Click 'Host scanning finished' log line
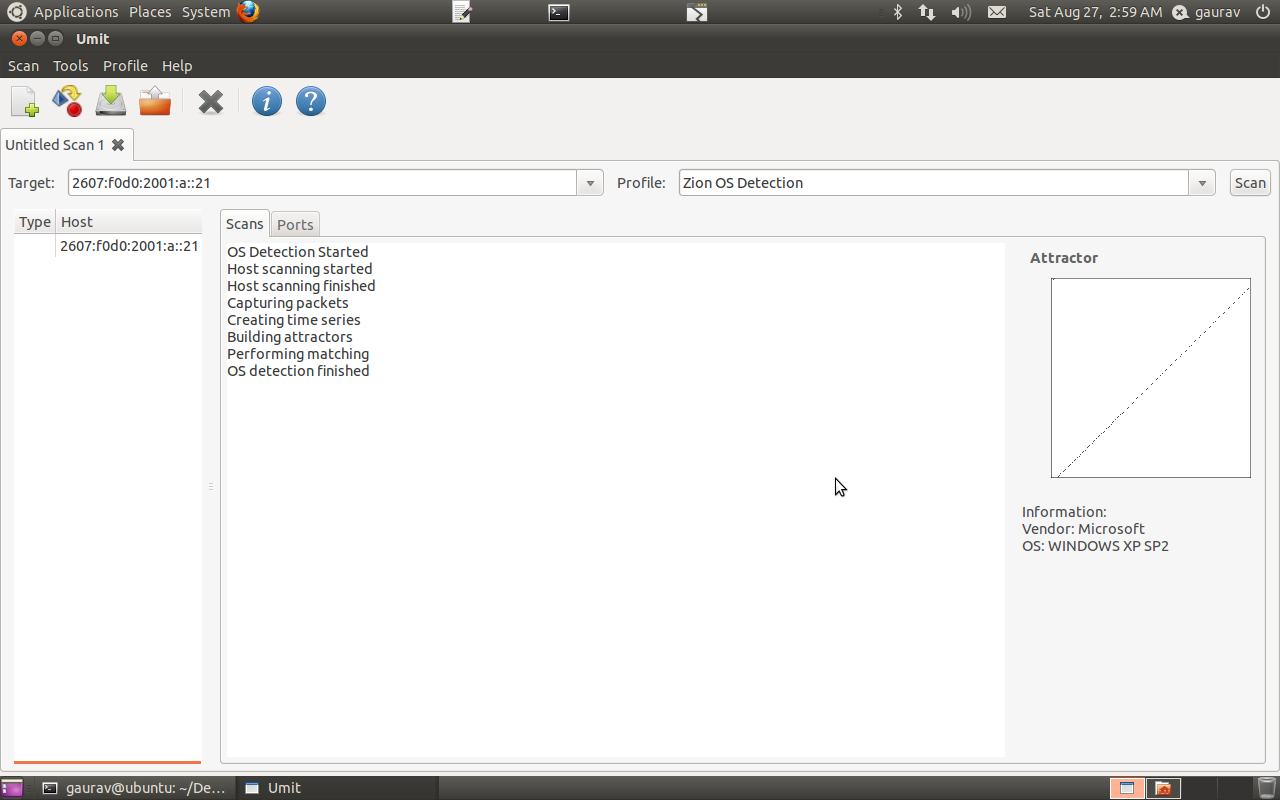 click(x=302, y=286)
